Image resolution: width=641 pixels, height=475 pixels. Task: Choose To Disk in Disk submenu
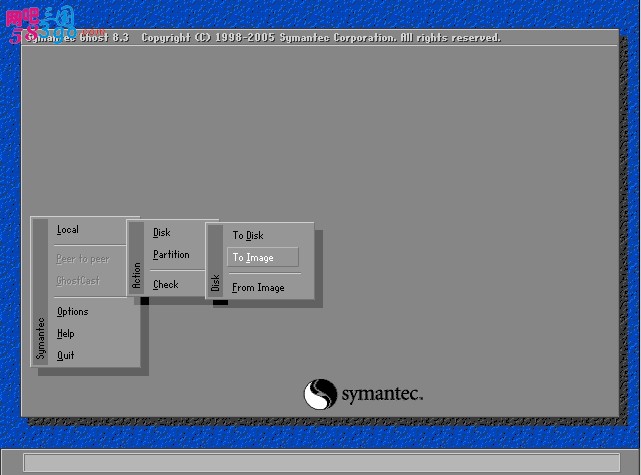pyautogui.click(x=248, y=235)
